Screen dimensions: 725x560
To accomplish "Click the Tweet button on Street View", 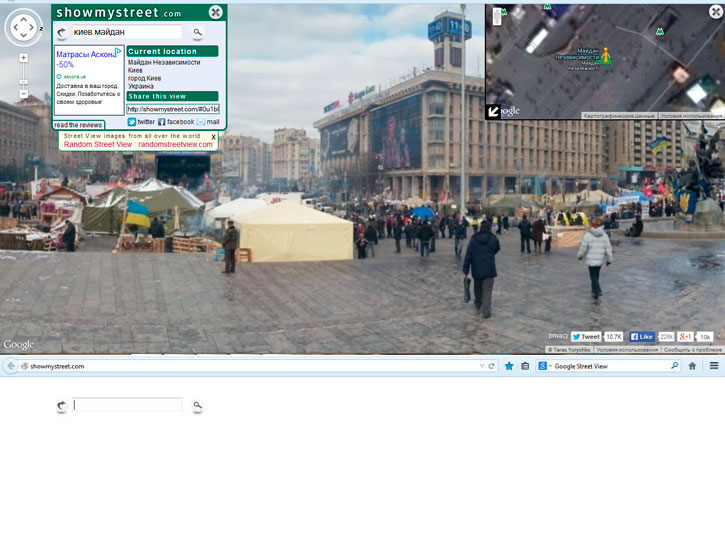I will click(587, 337).
